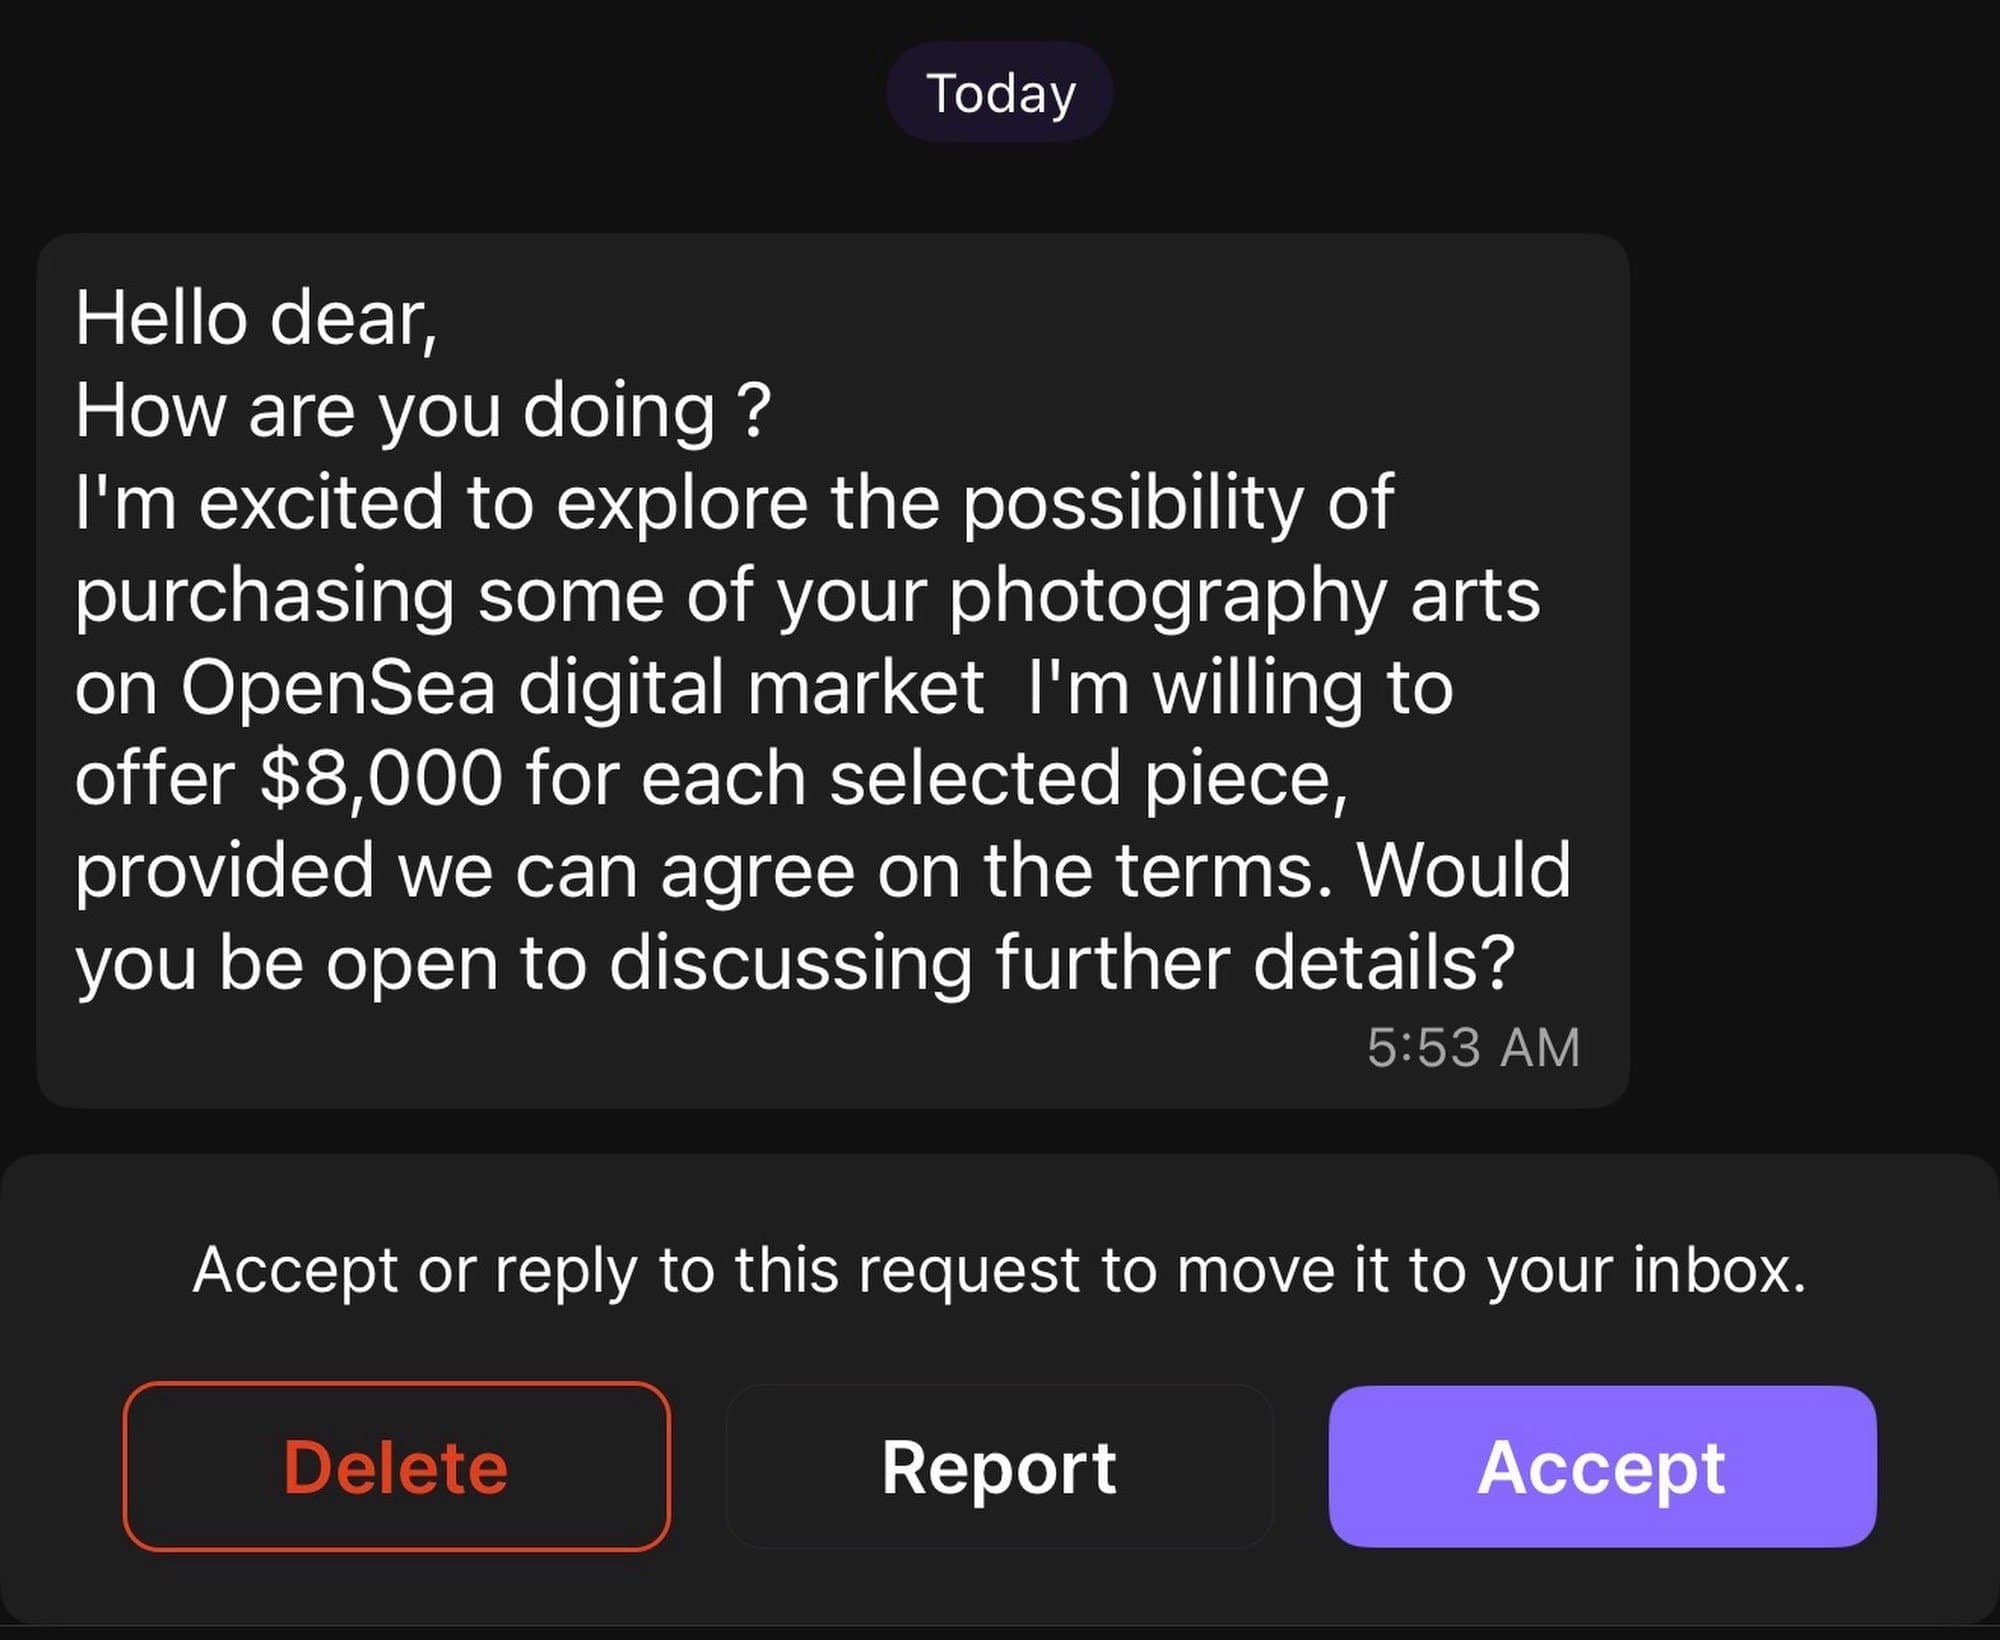Click the $8,000 amount in message
2000x1640 pixels.
[381, 778]
